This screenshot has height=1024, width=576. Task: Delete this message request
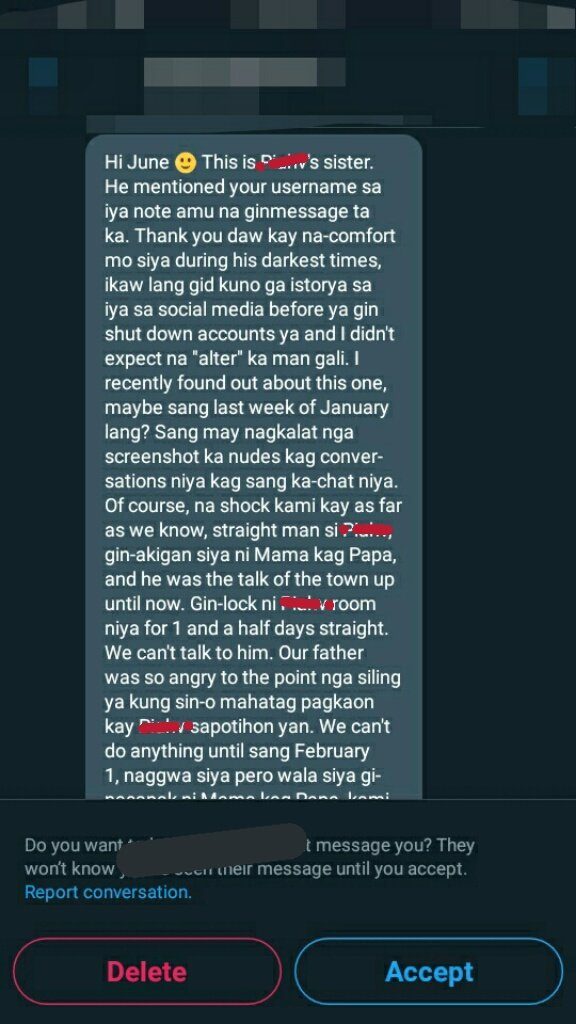(x=147, y=971)
